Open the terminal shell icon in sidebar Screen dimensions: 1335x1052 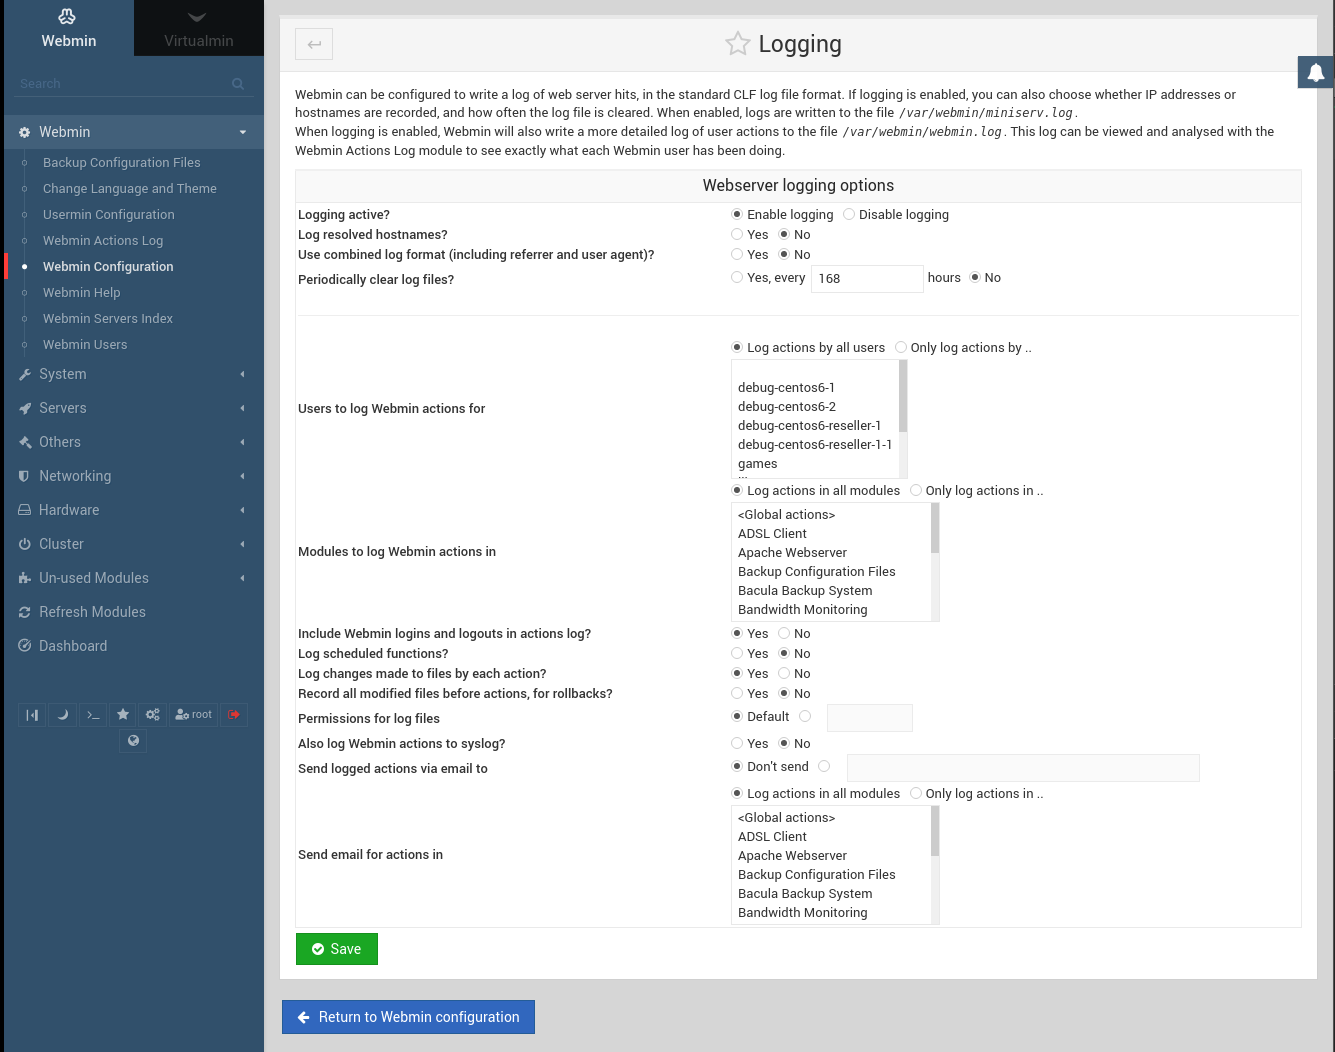point(92,714)
